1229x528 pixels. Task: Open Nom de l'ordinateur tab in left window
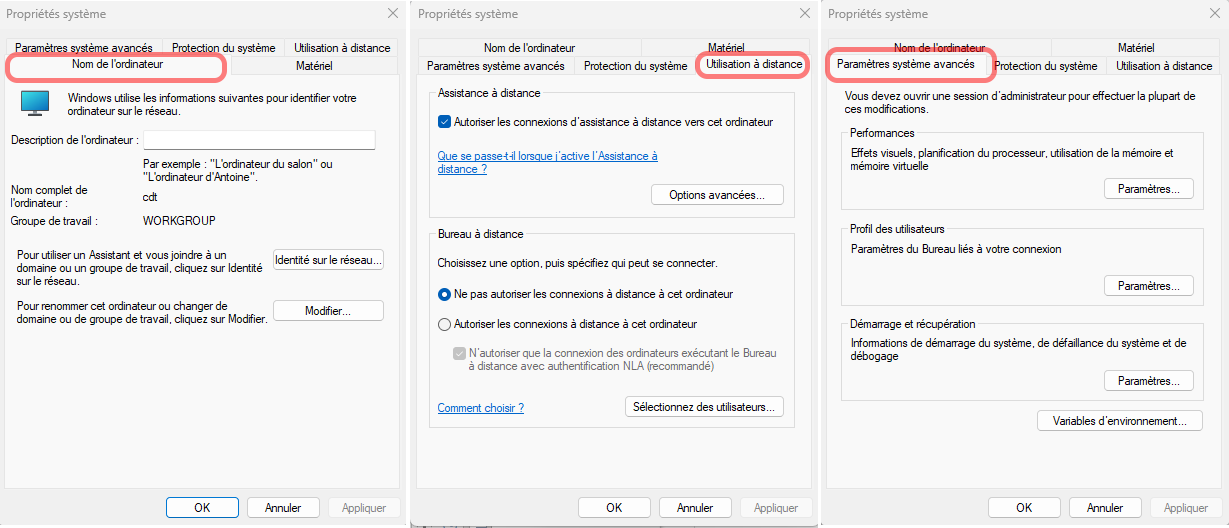(117, 65)
